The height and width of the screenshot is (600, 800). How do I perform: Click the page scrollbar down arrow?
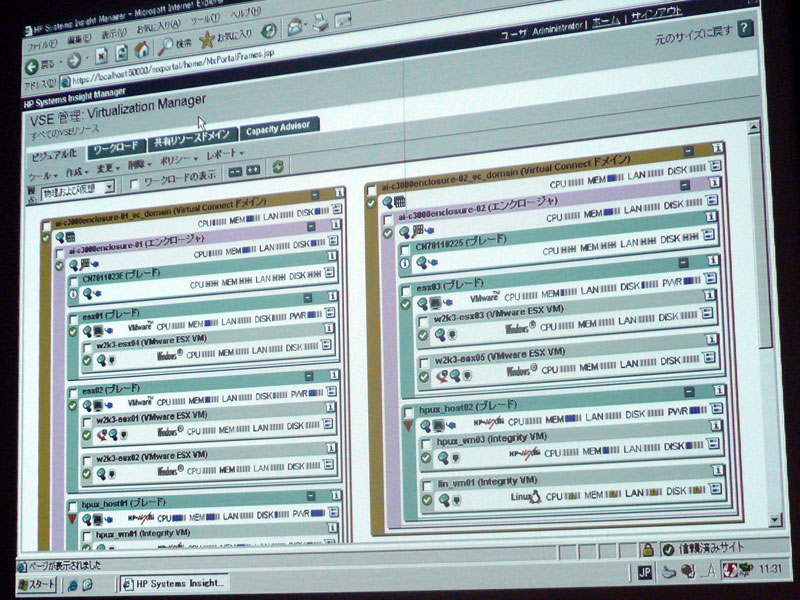coord(776,519)
